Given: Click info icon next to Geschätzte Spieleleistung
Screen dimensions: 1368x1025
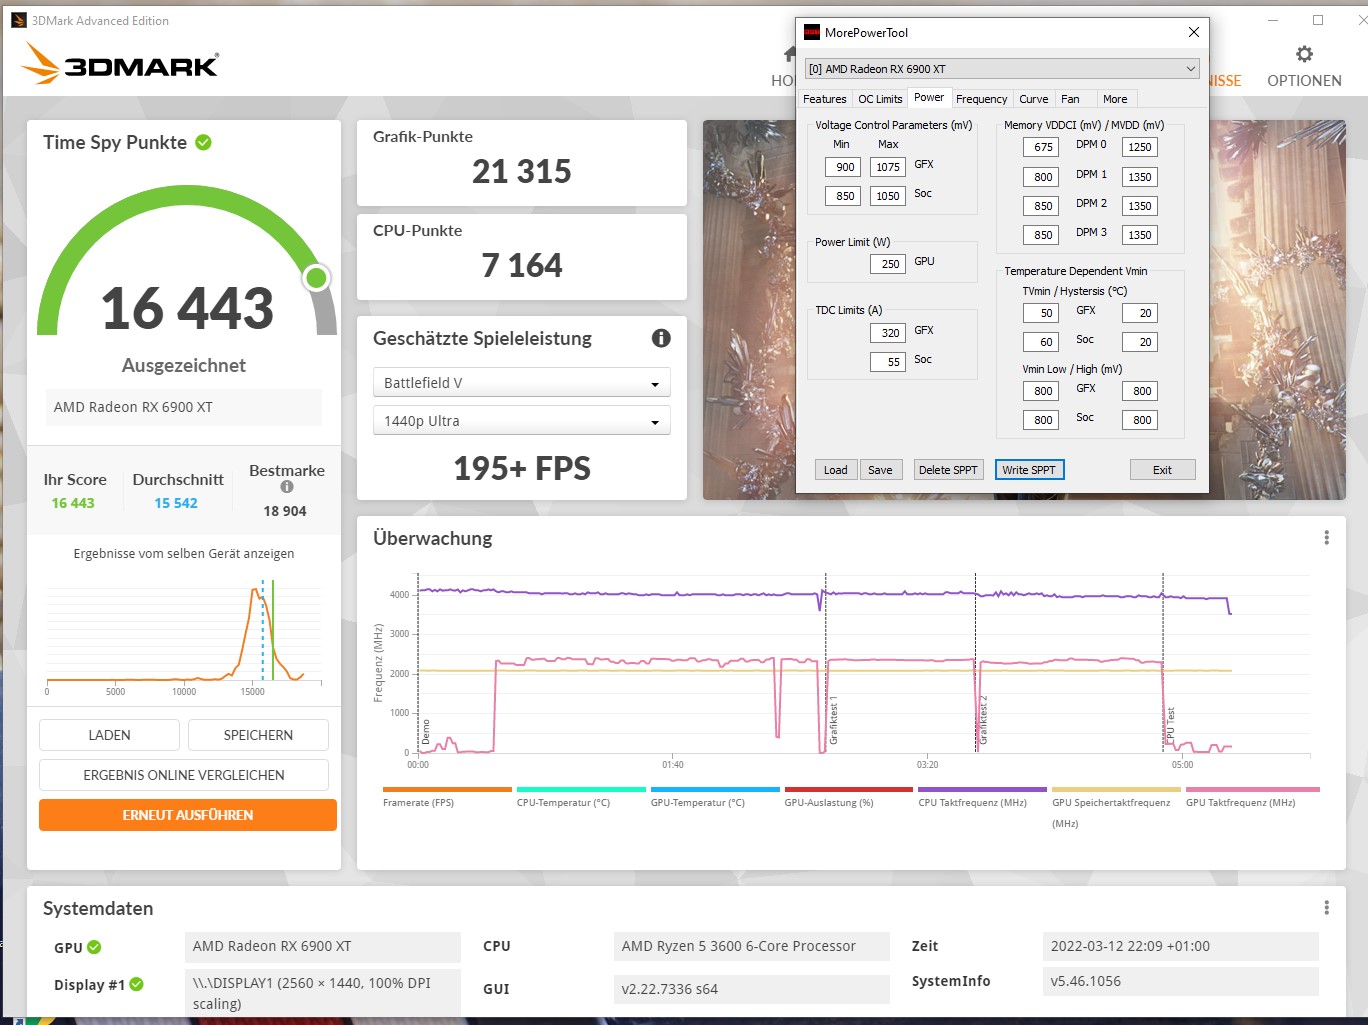Looking at the screenshot, I should tap(661, 338).
